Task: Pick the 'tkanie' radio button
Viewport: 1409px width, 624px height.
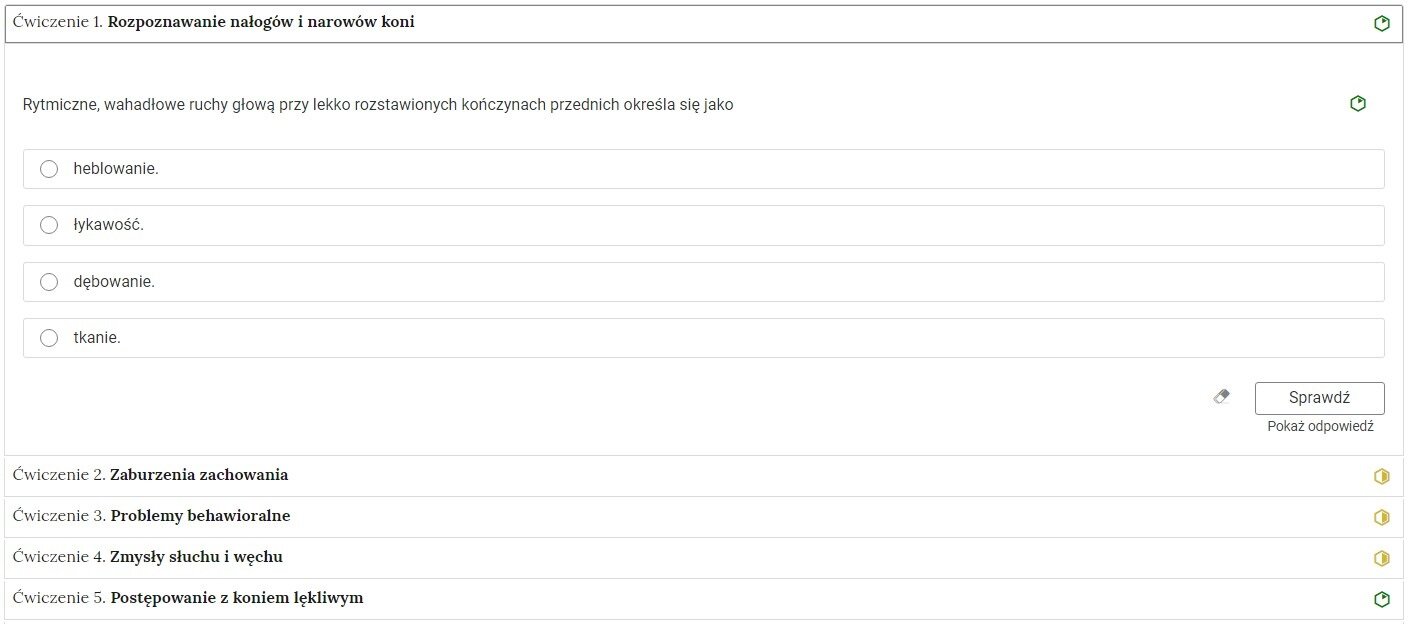Action: 49,338
